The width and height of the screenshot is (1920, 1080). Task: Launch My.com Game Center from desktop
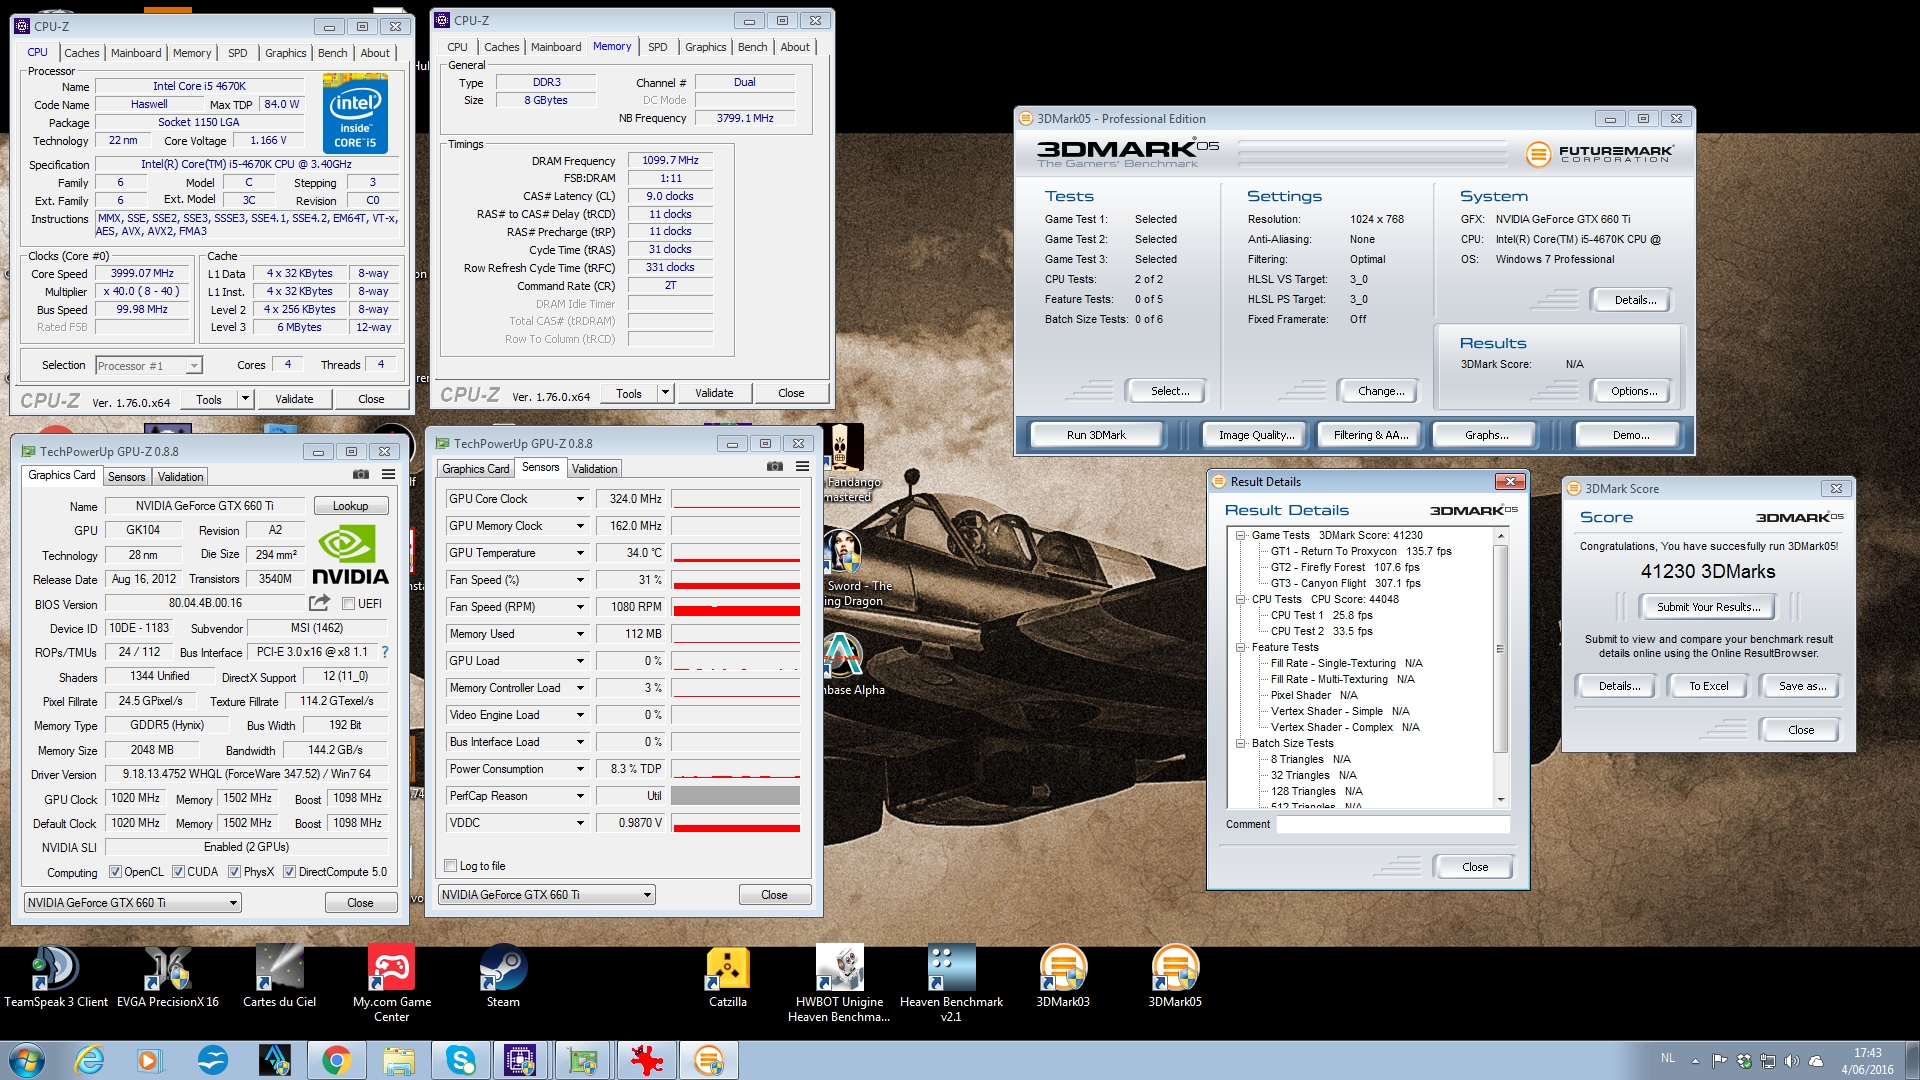coord(392,984)
